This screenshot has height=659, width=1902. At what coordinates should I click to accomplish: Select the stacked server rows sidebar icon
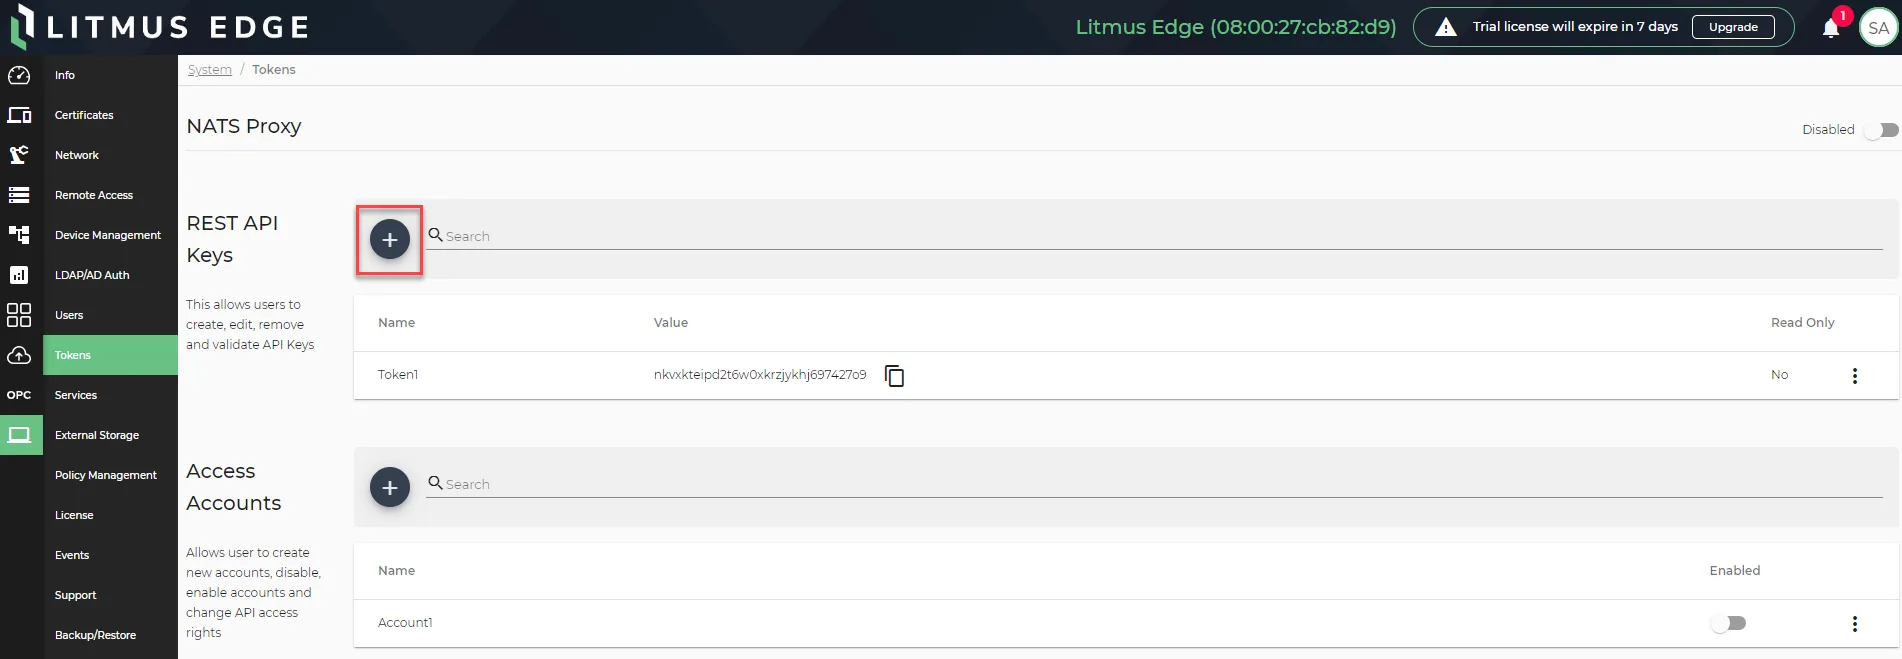[19, 195]
